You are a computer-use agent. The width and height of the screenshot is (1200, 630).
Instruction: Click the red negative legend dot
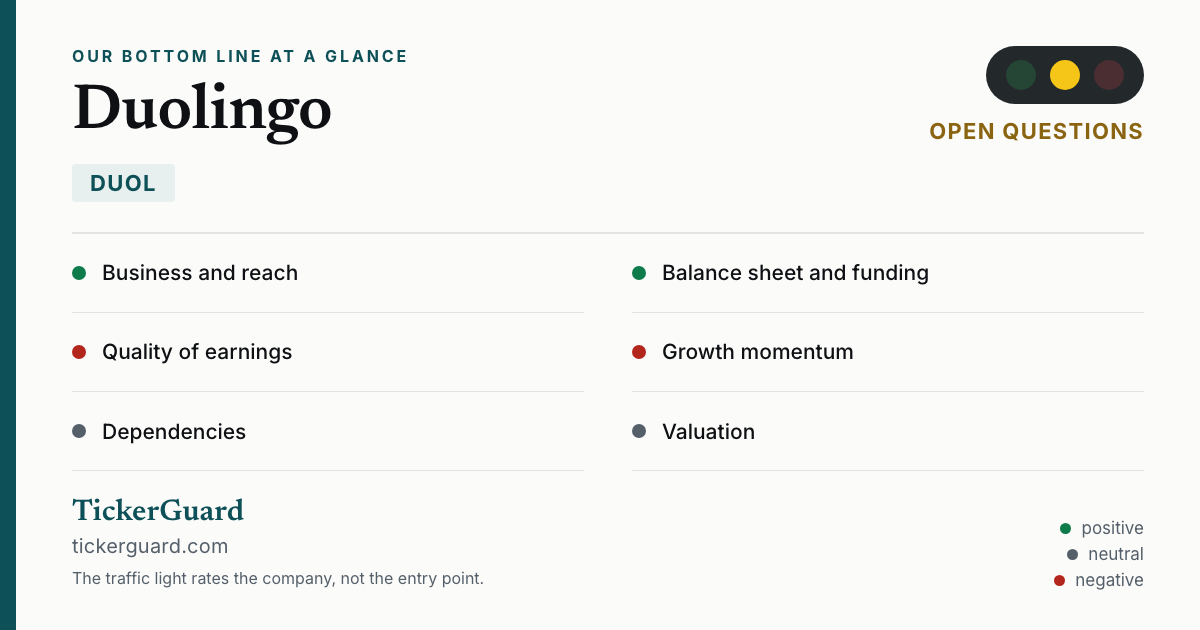click(x=1059, y=580)
